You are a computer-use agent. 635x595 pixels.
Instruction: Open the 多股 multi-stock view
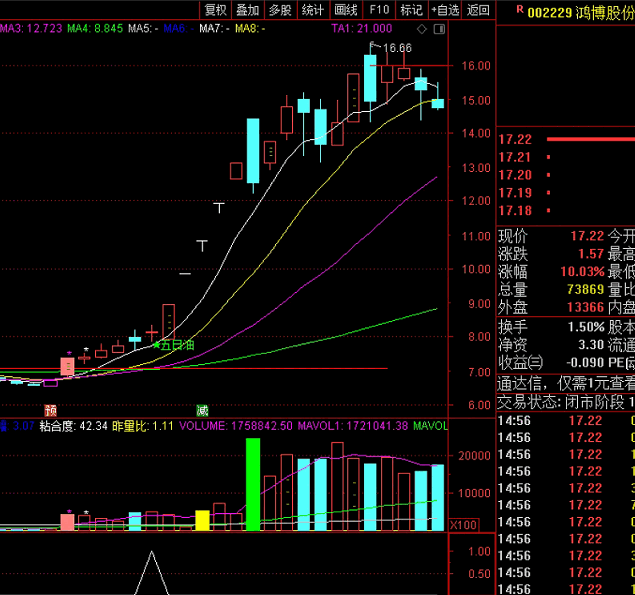(x=280, y=10)
